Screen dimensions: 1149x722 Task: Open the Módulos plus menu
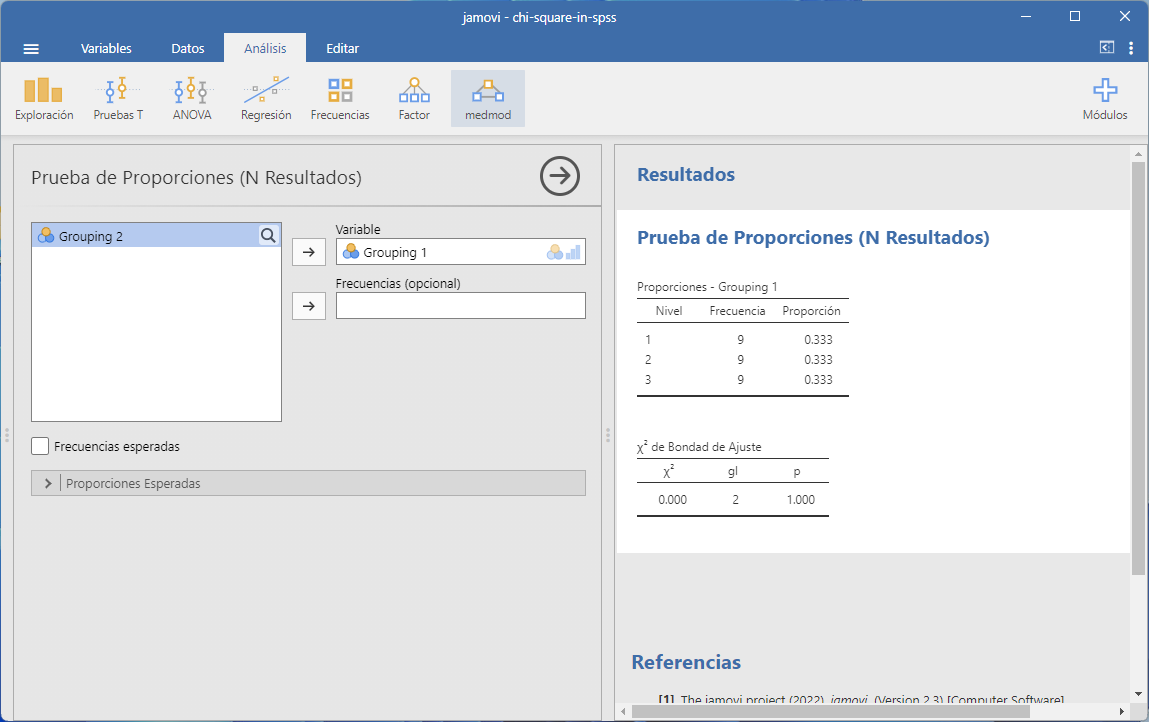[1105, 99]
